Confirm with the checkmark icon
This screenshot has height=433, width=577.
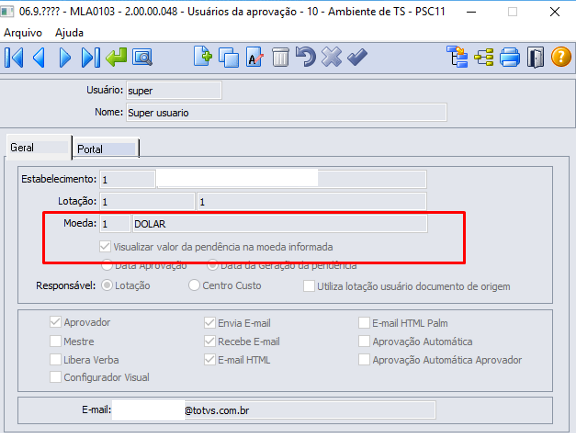point(357,57)
